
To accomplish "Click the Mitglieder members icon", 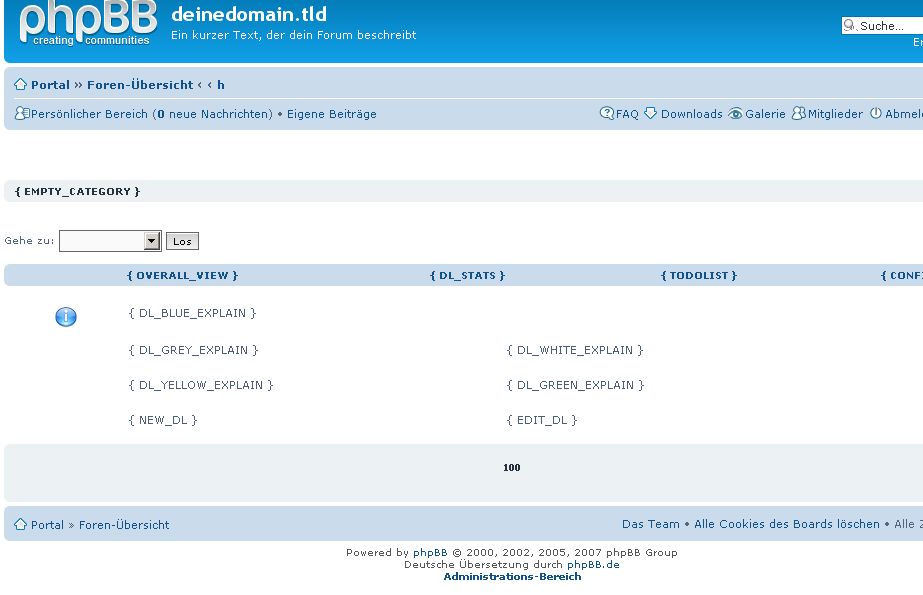I will tap(798, 114).
